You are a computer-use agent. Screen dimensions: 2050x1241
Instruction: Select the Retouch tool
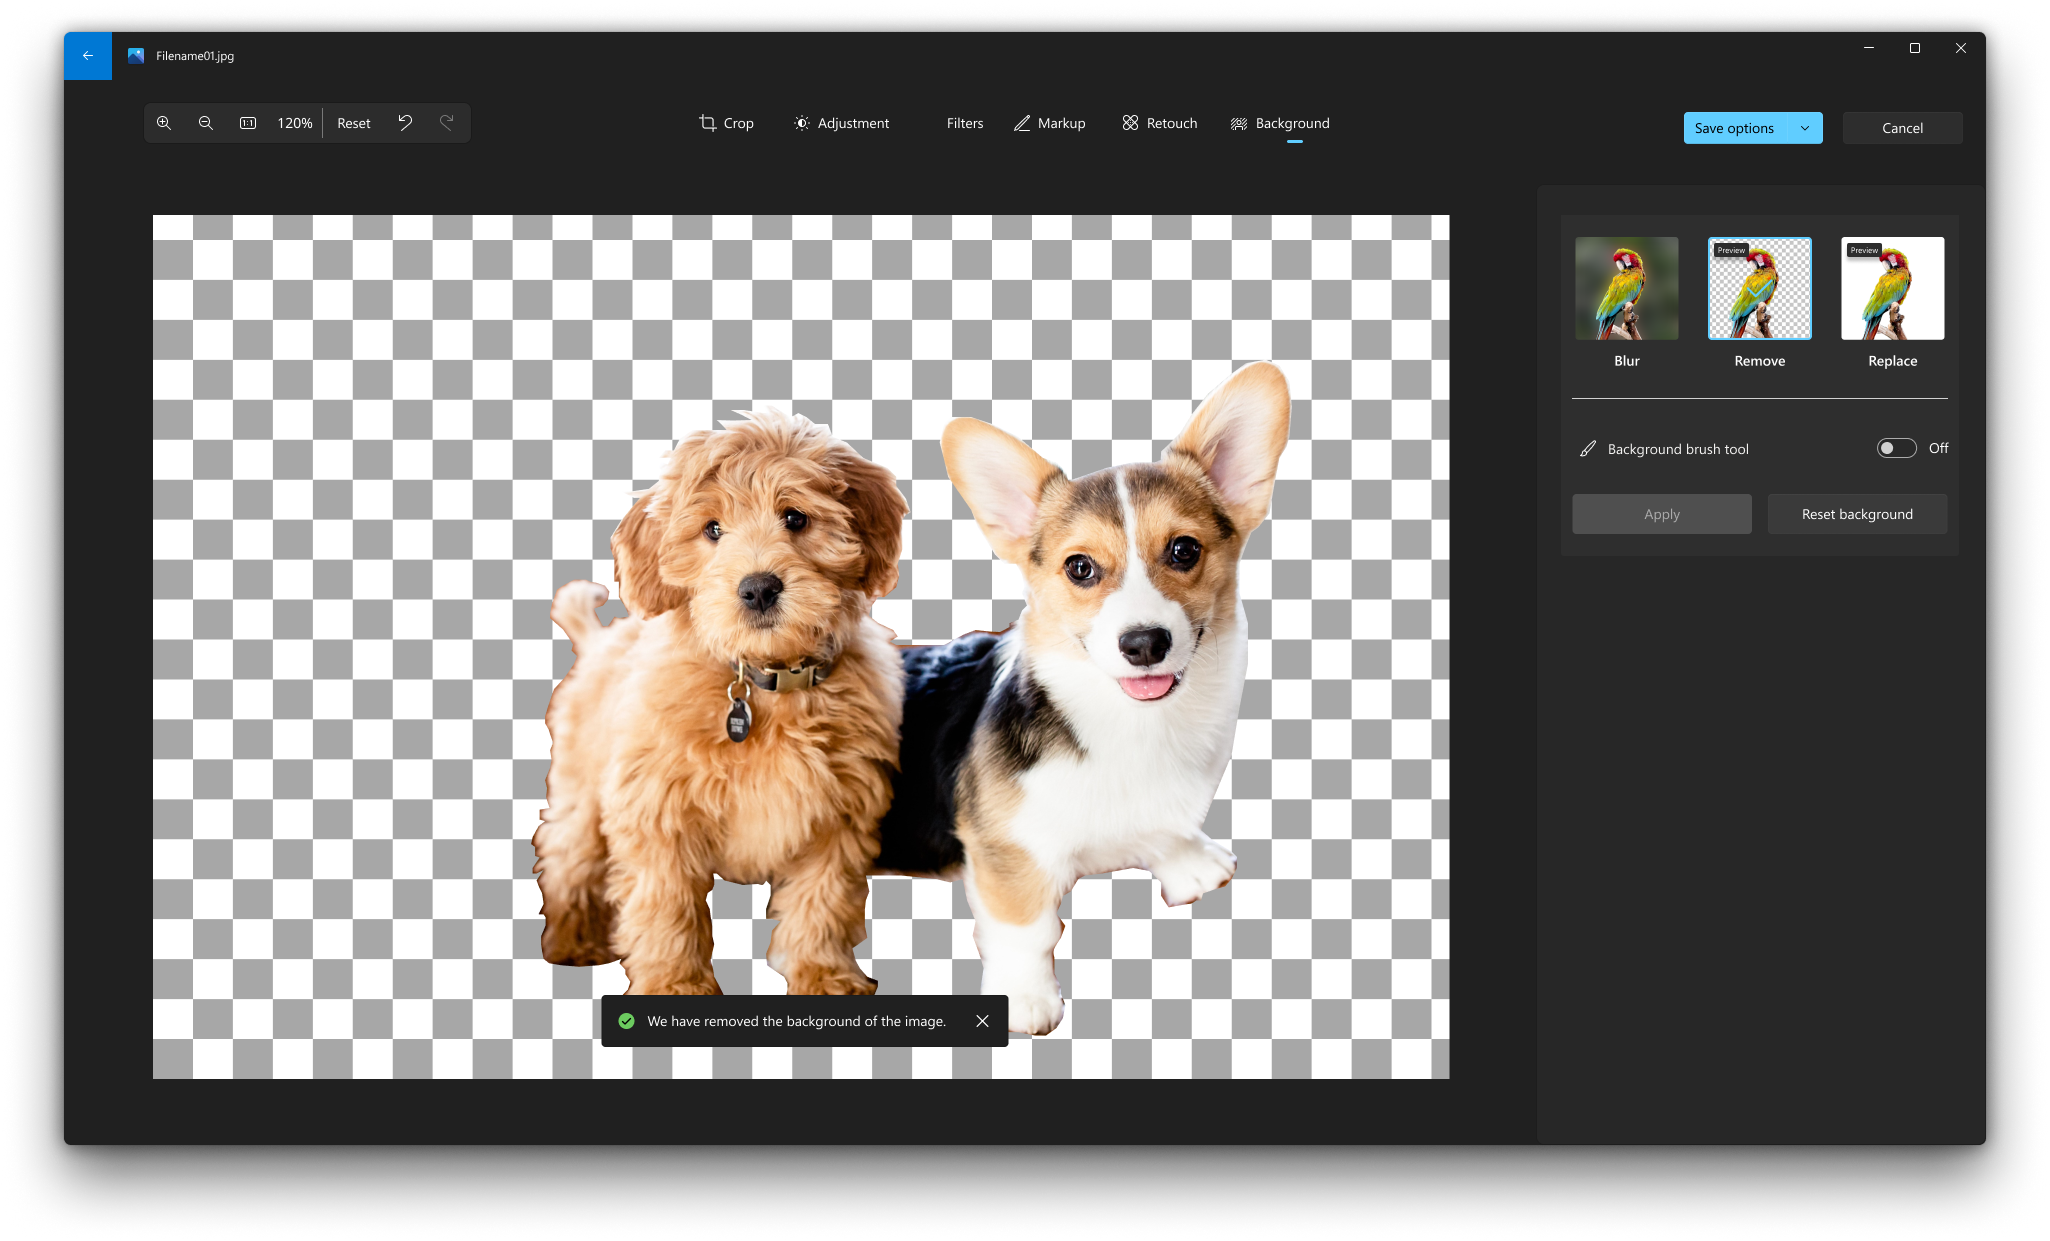[x=1163, y=123]
